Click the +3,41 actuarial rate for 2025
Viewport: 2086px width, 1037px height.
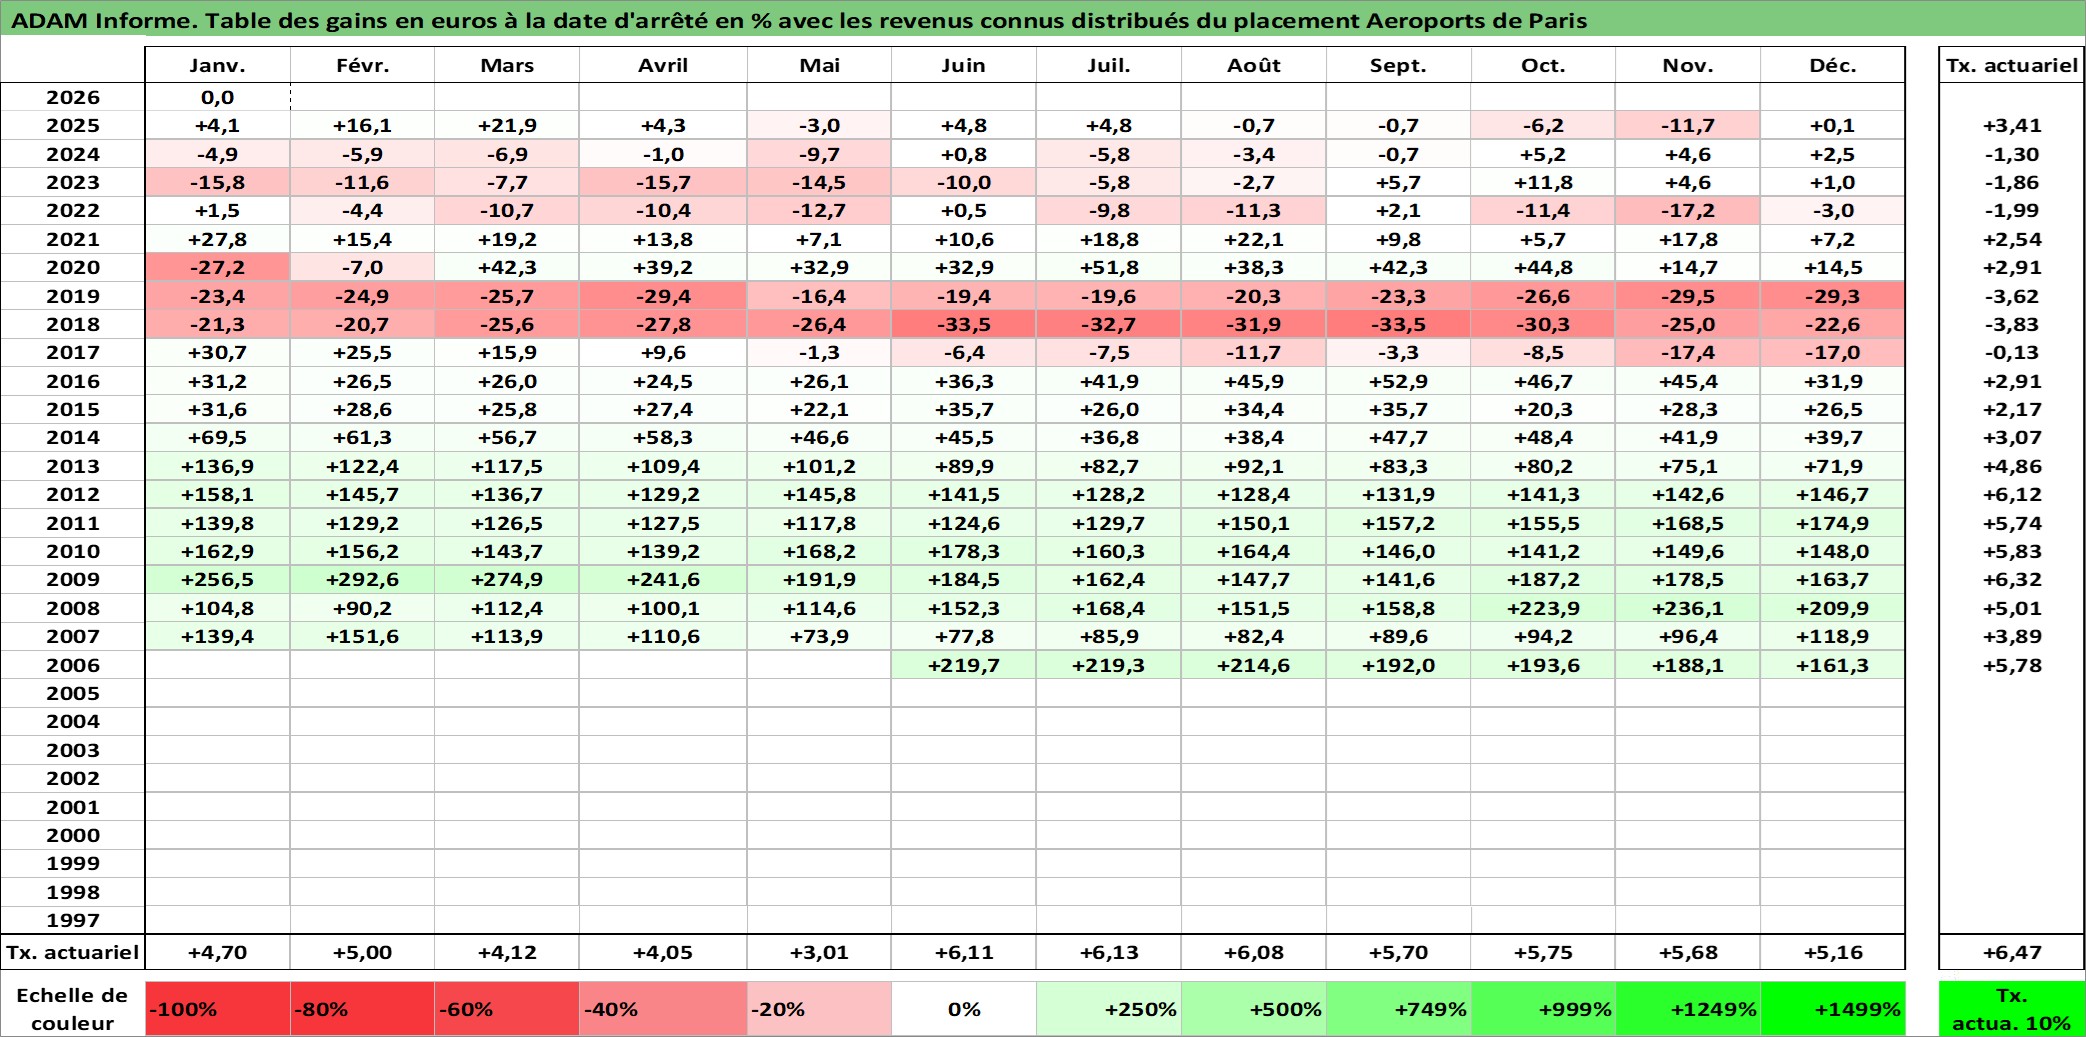tap(2012, 125)
